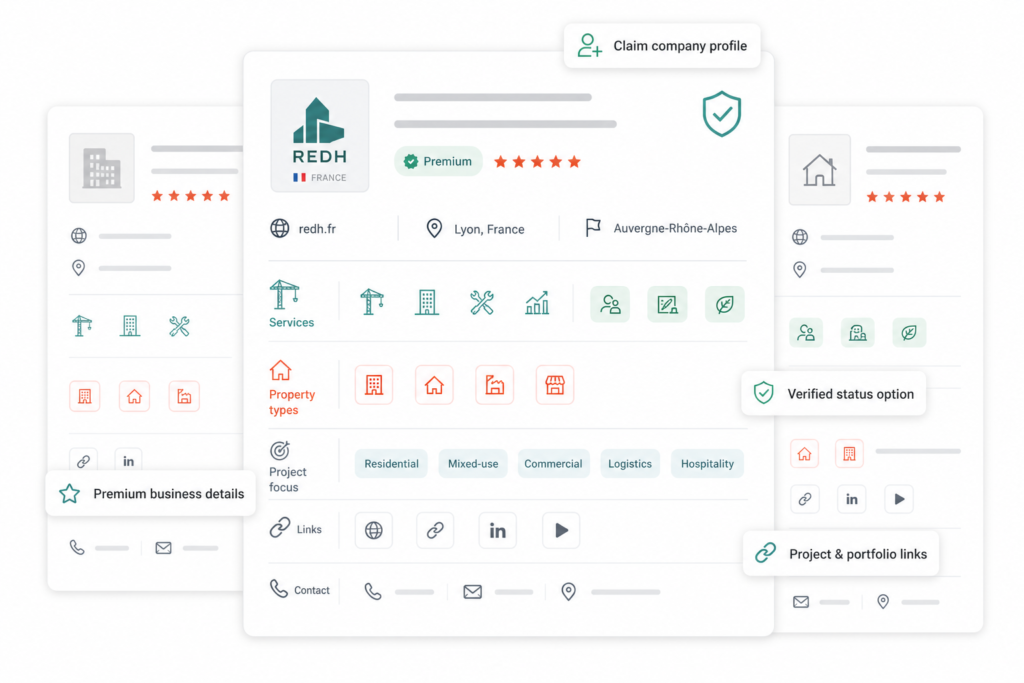
Task: Open the chain link icon in Links row
Action: point(435,530)
